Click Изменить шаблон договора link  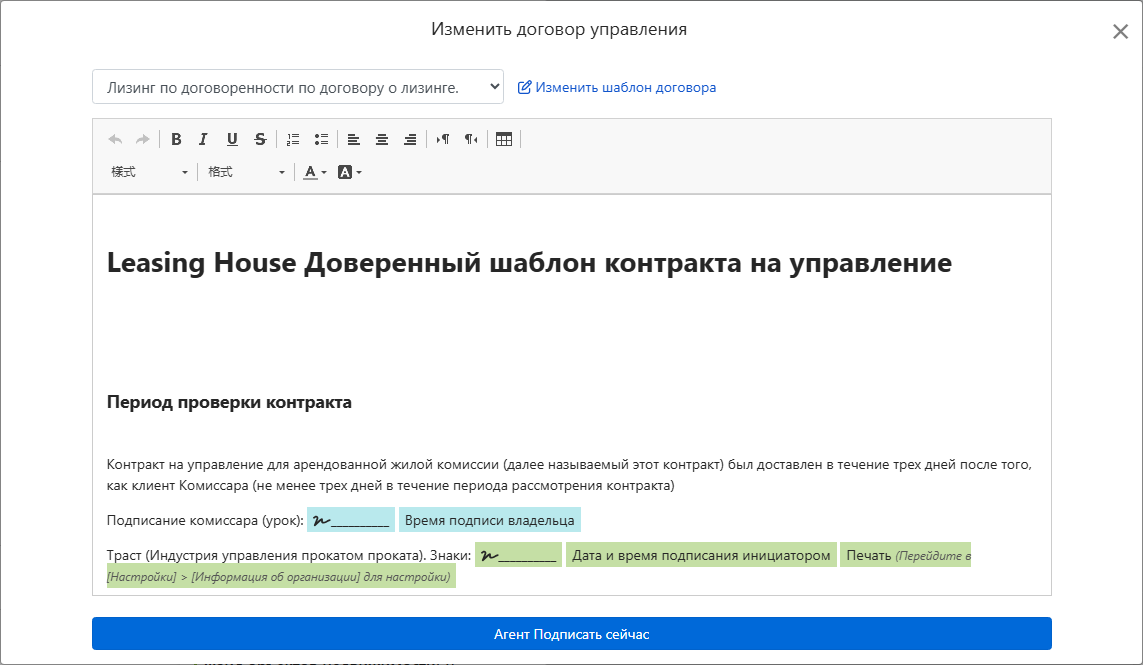click(625, 88)
